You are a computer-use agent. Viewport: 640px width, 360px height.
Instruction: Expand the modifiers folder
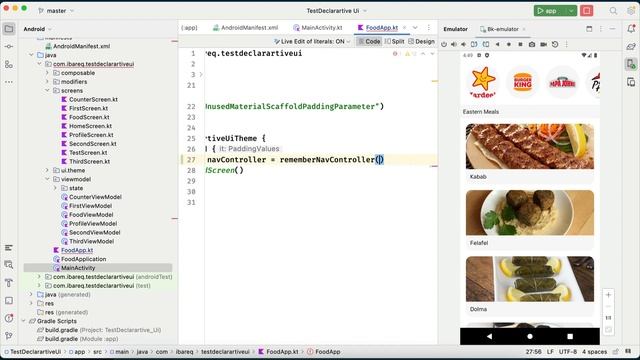(x=47, y=82)
